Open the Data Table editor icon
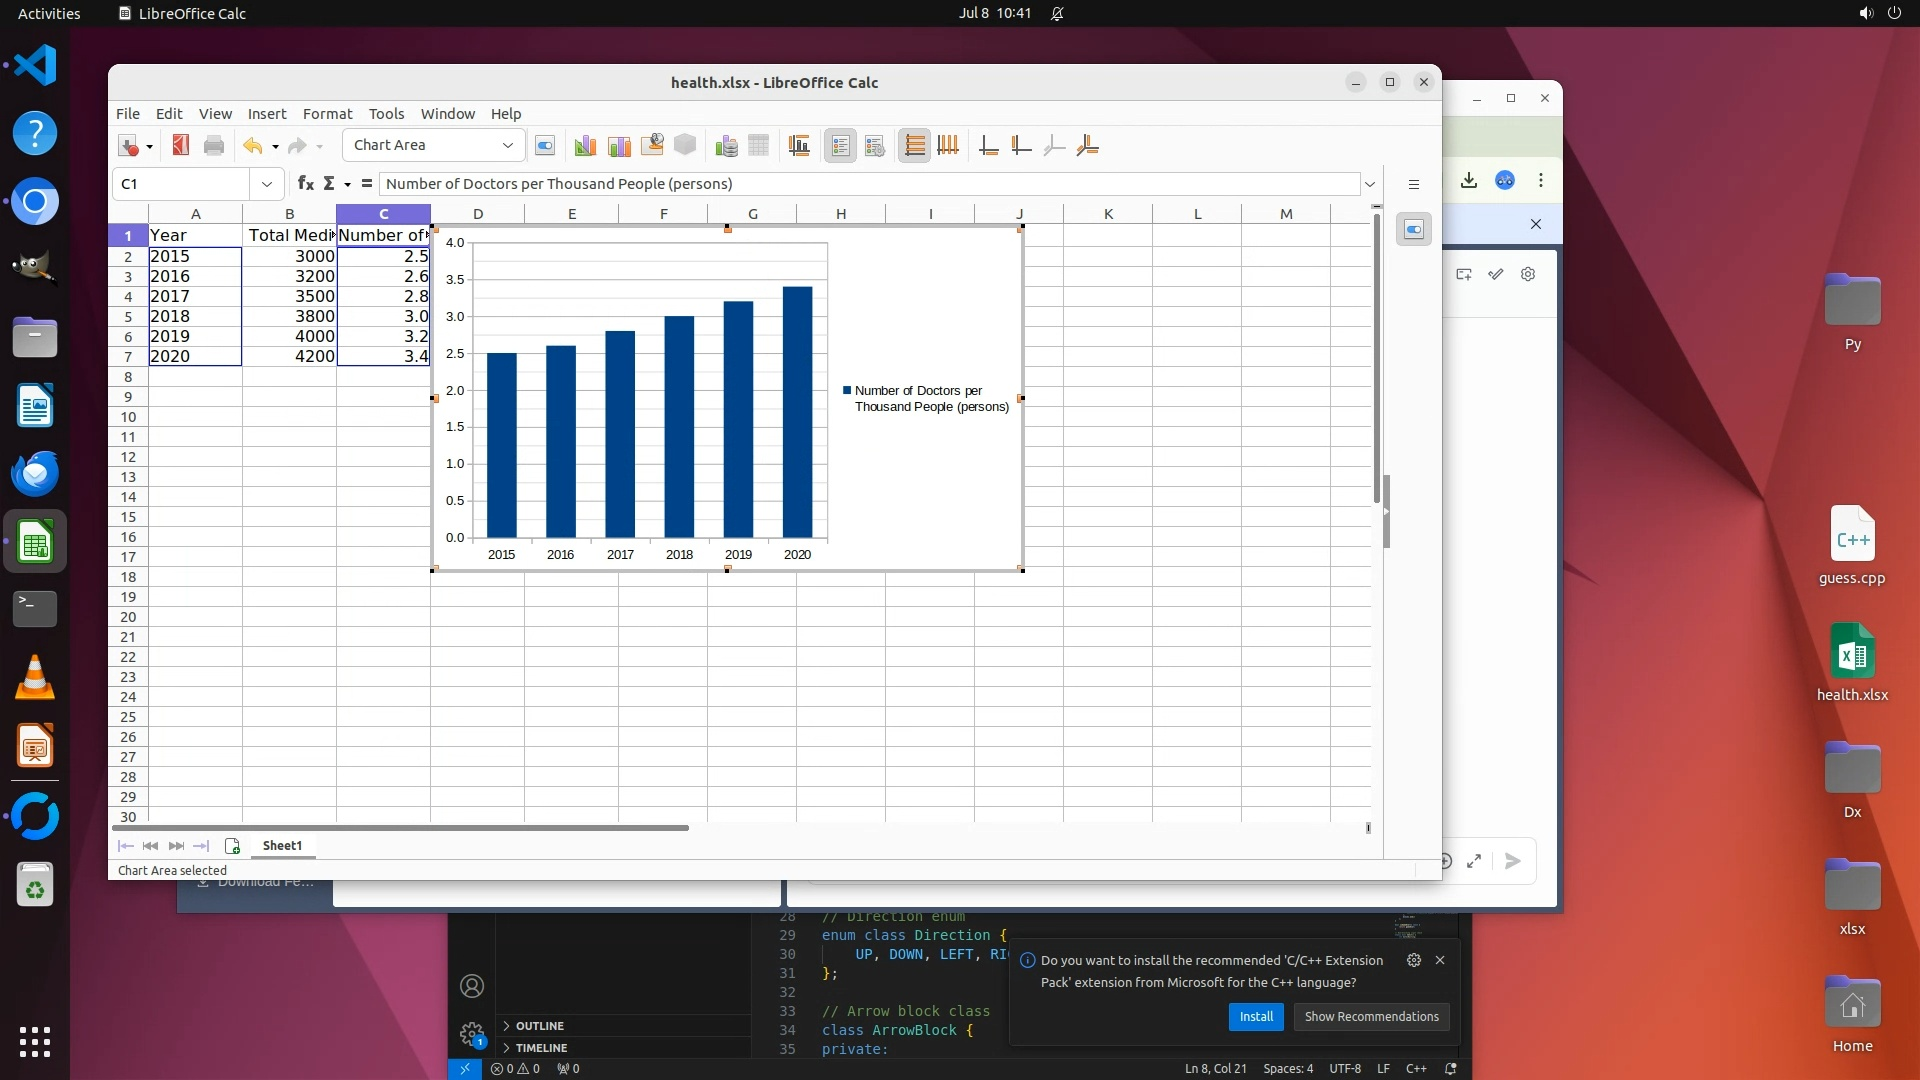The image size is (1920, 1080). tap(758, 146)
